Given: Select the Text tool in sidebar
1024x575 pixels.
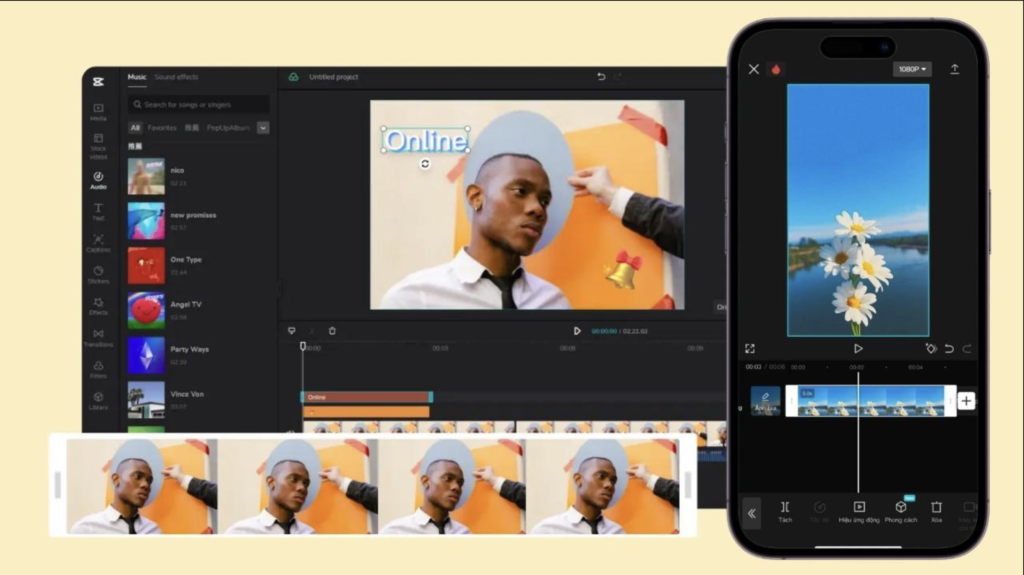Looking at the screenshot, I should (x=98, y=210).
